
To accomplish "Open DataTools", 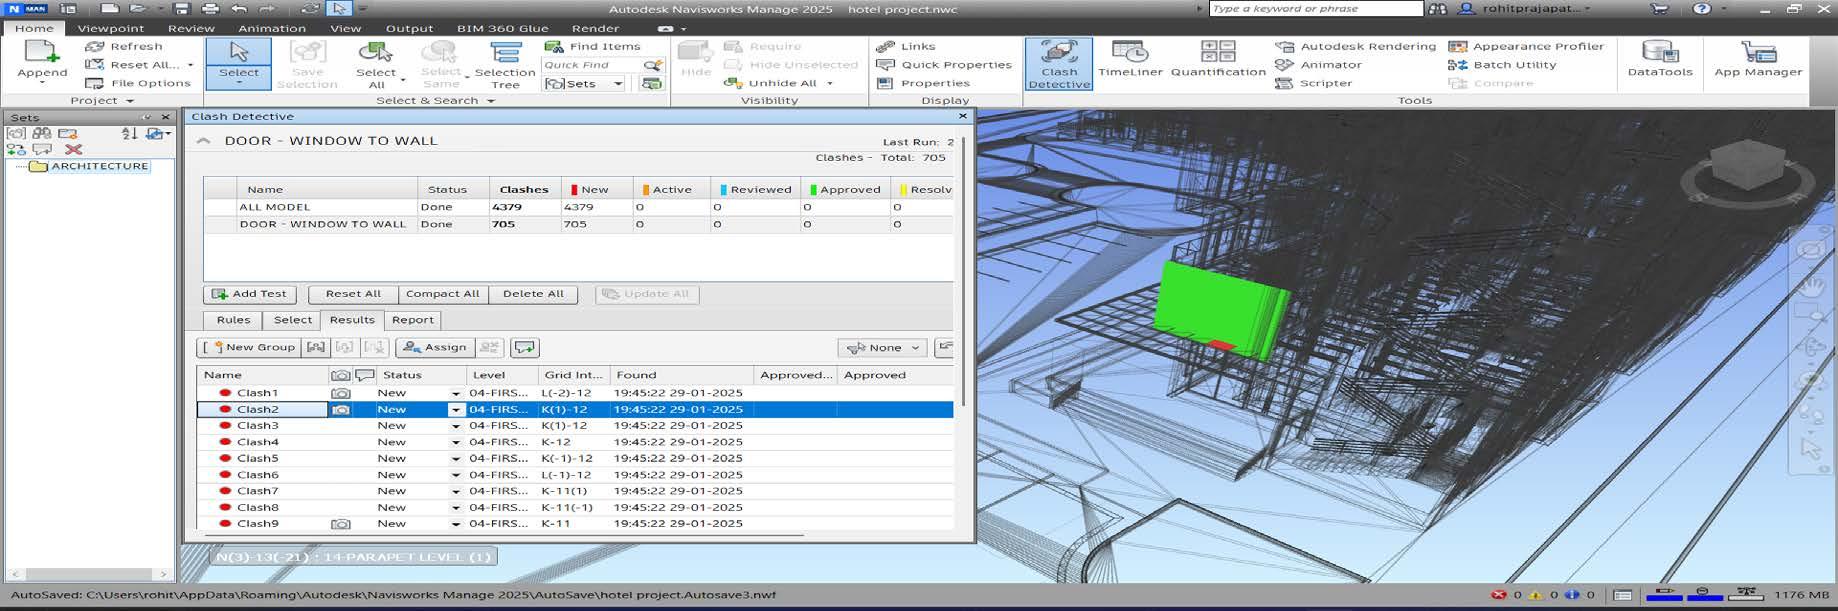I will [1660, 59].
